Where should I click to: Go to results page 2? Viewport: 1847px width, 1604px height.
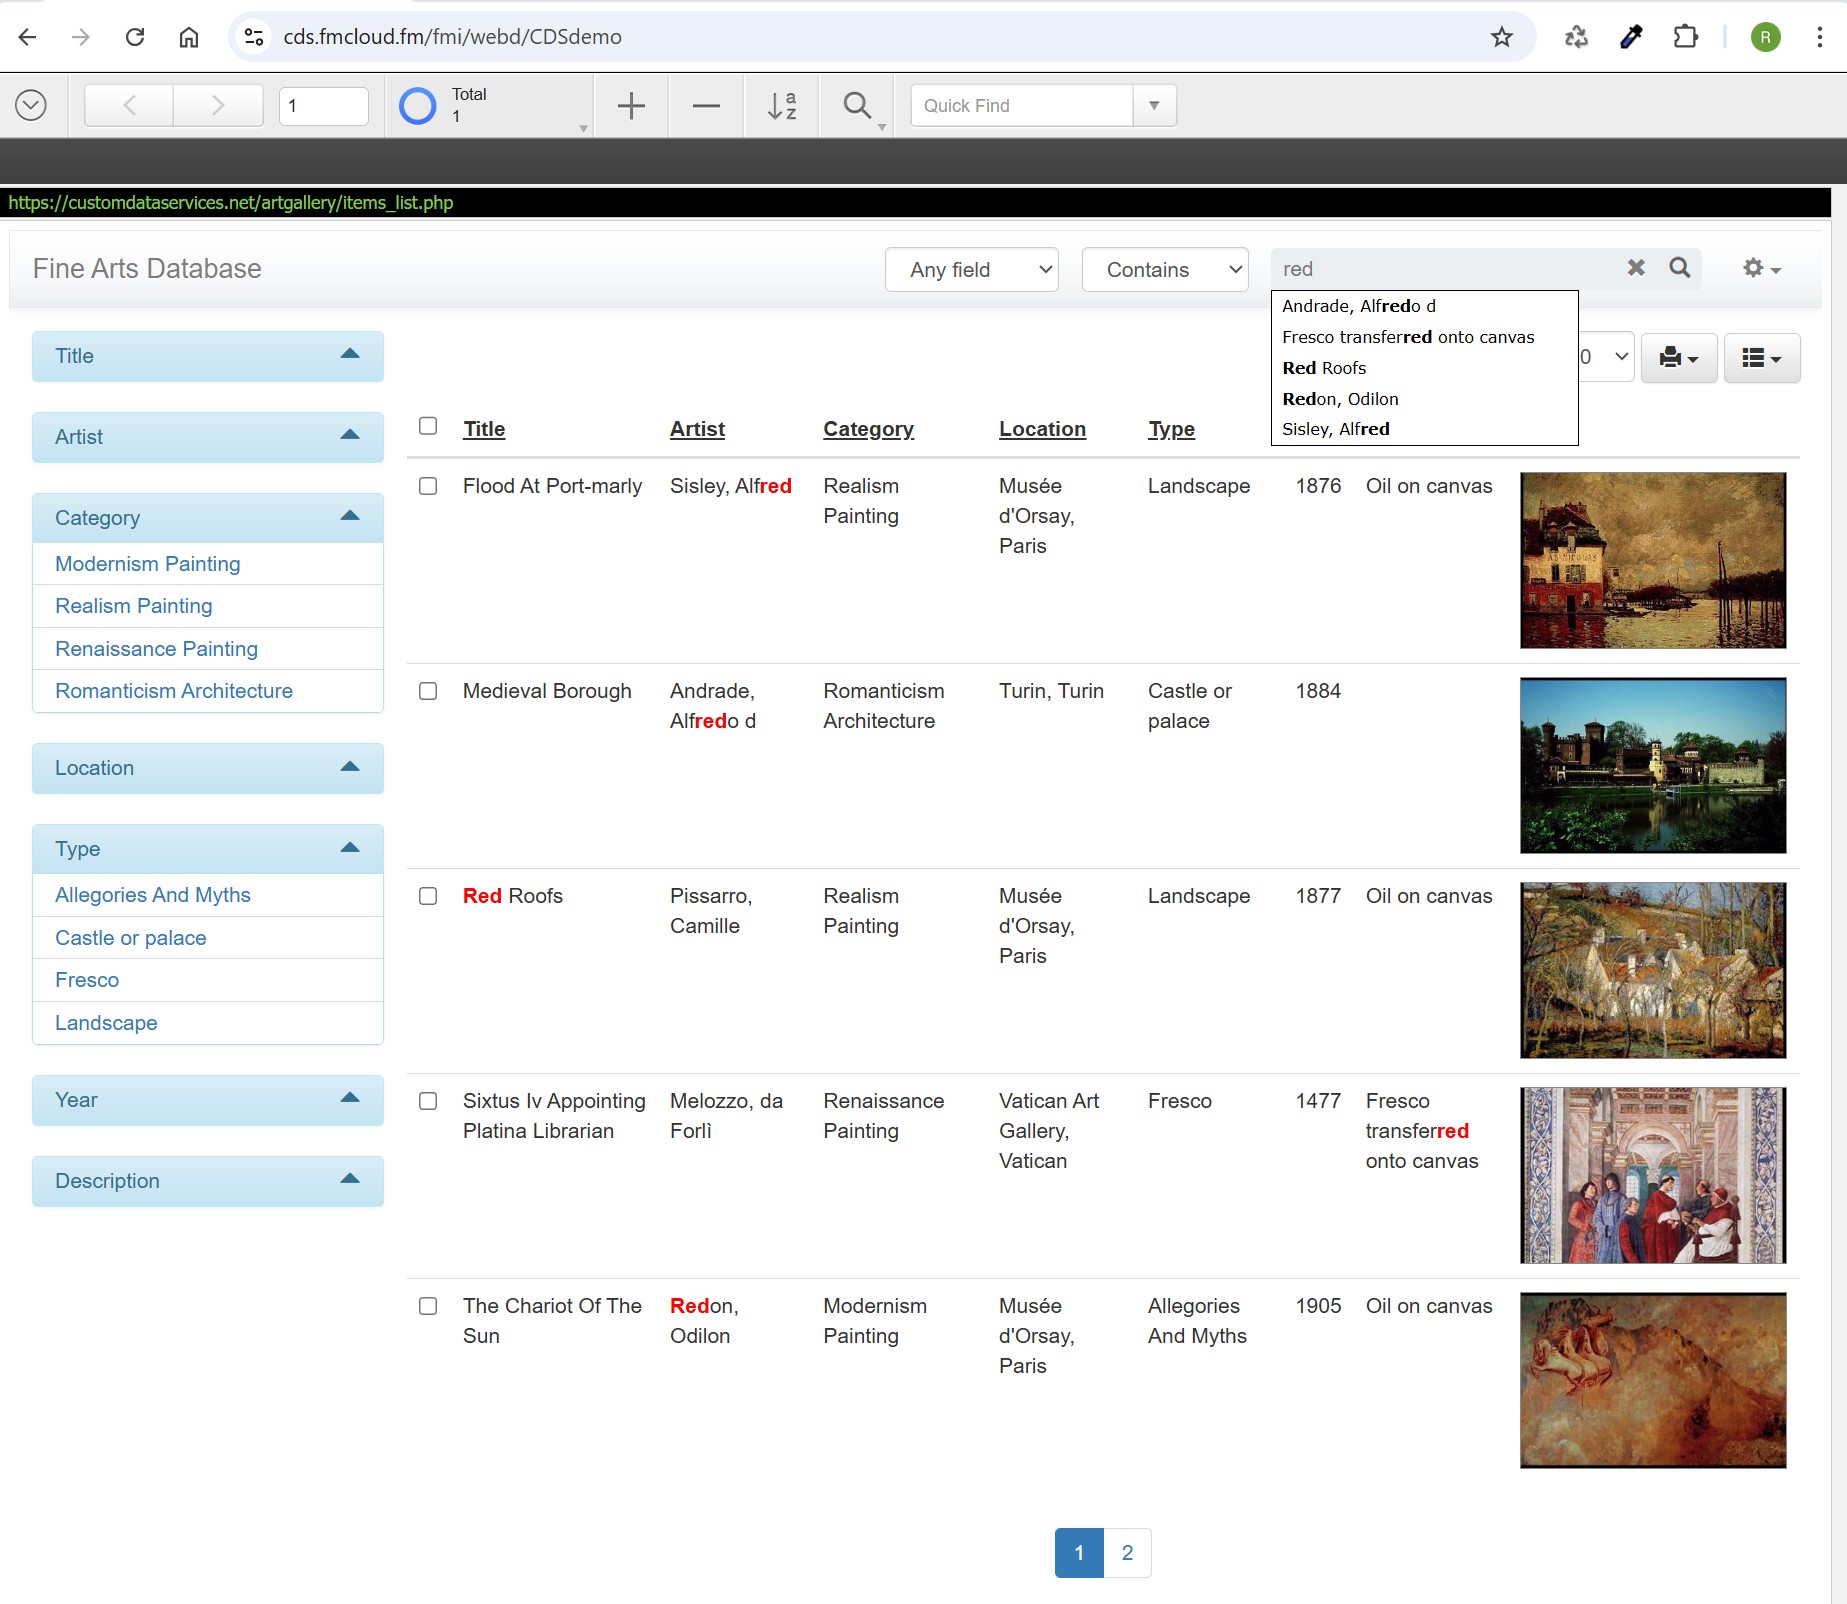tap(1126, 1553)
